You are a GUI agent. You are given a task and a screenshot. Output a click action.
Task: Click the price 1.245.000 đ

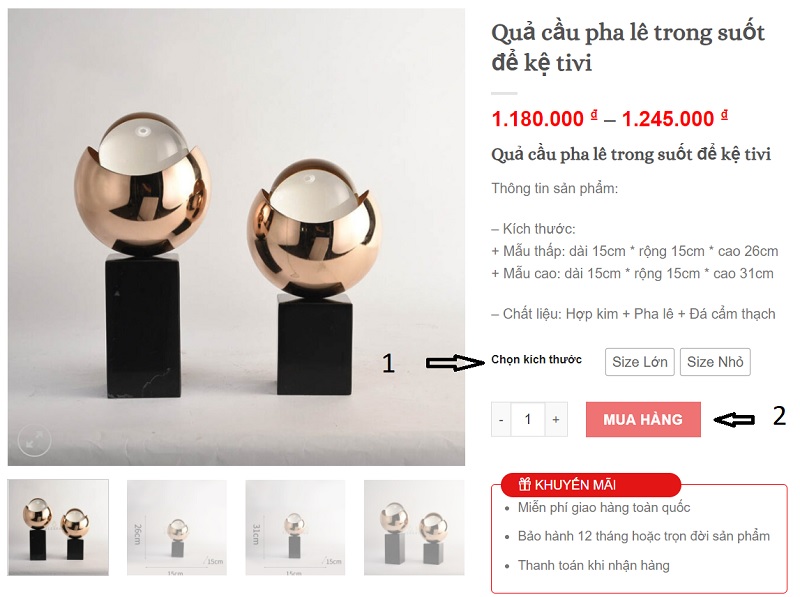pyautogui.click(x=674, y=119)
